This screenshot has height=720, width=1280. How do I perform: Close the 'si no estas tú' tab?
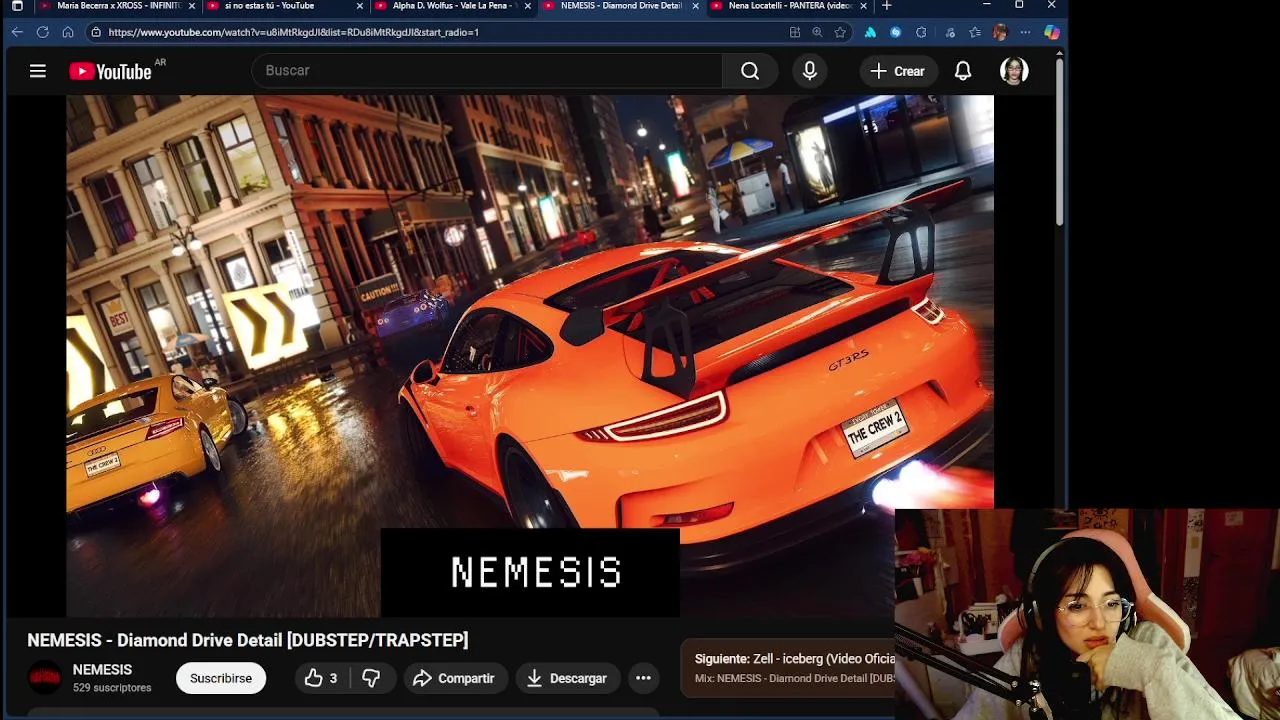[360, 6]
